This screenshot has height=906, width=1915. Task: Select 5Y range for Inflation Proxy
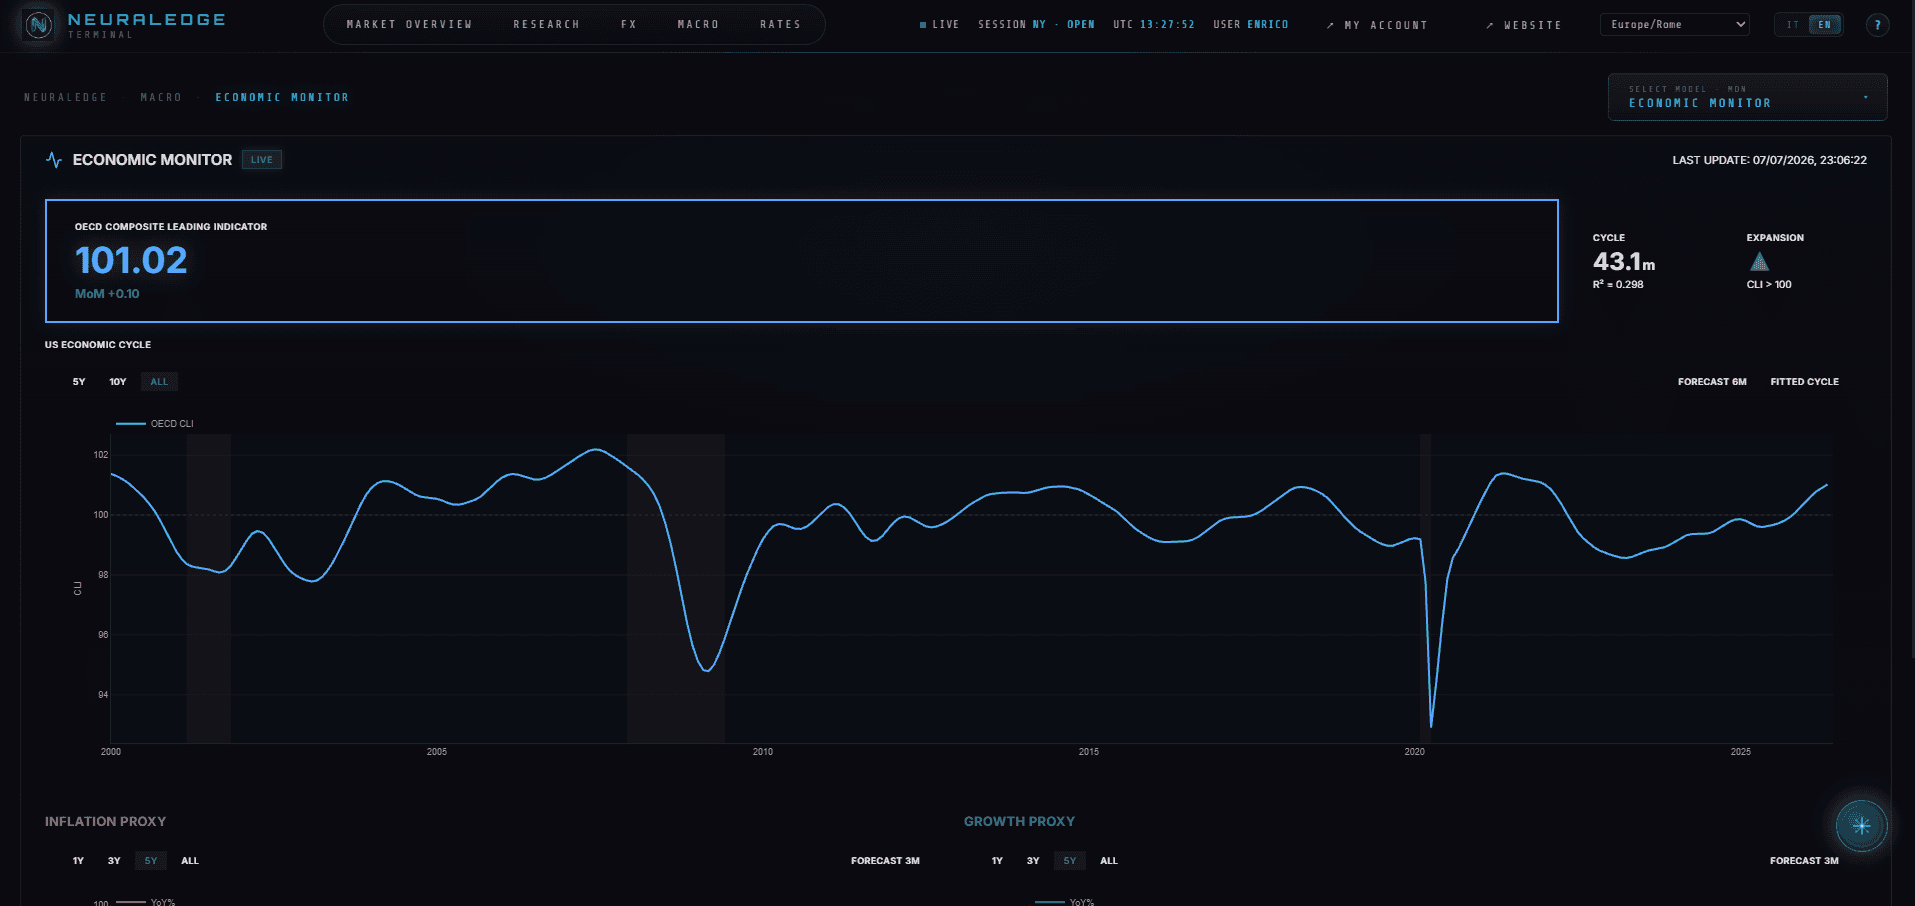tap(151, 861)
